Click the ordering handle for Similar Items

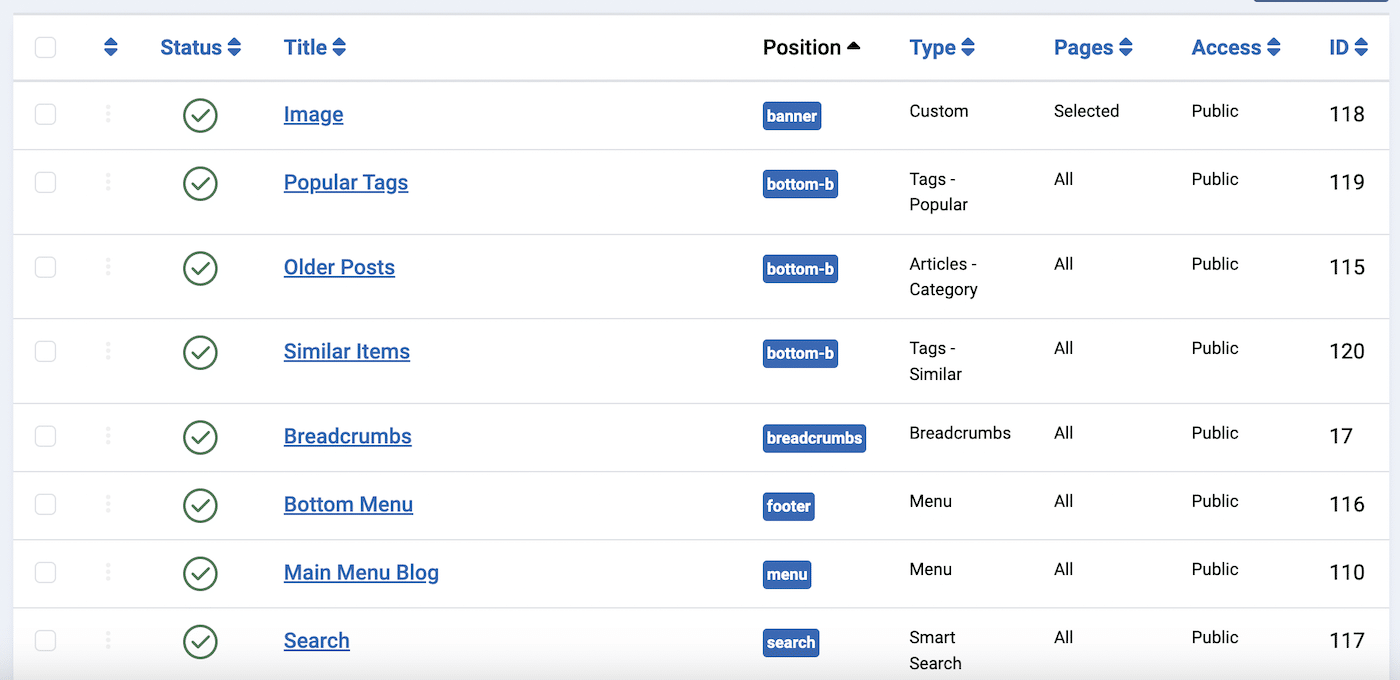[108, 353]
